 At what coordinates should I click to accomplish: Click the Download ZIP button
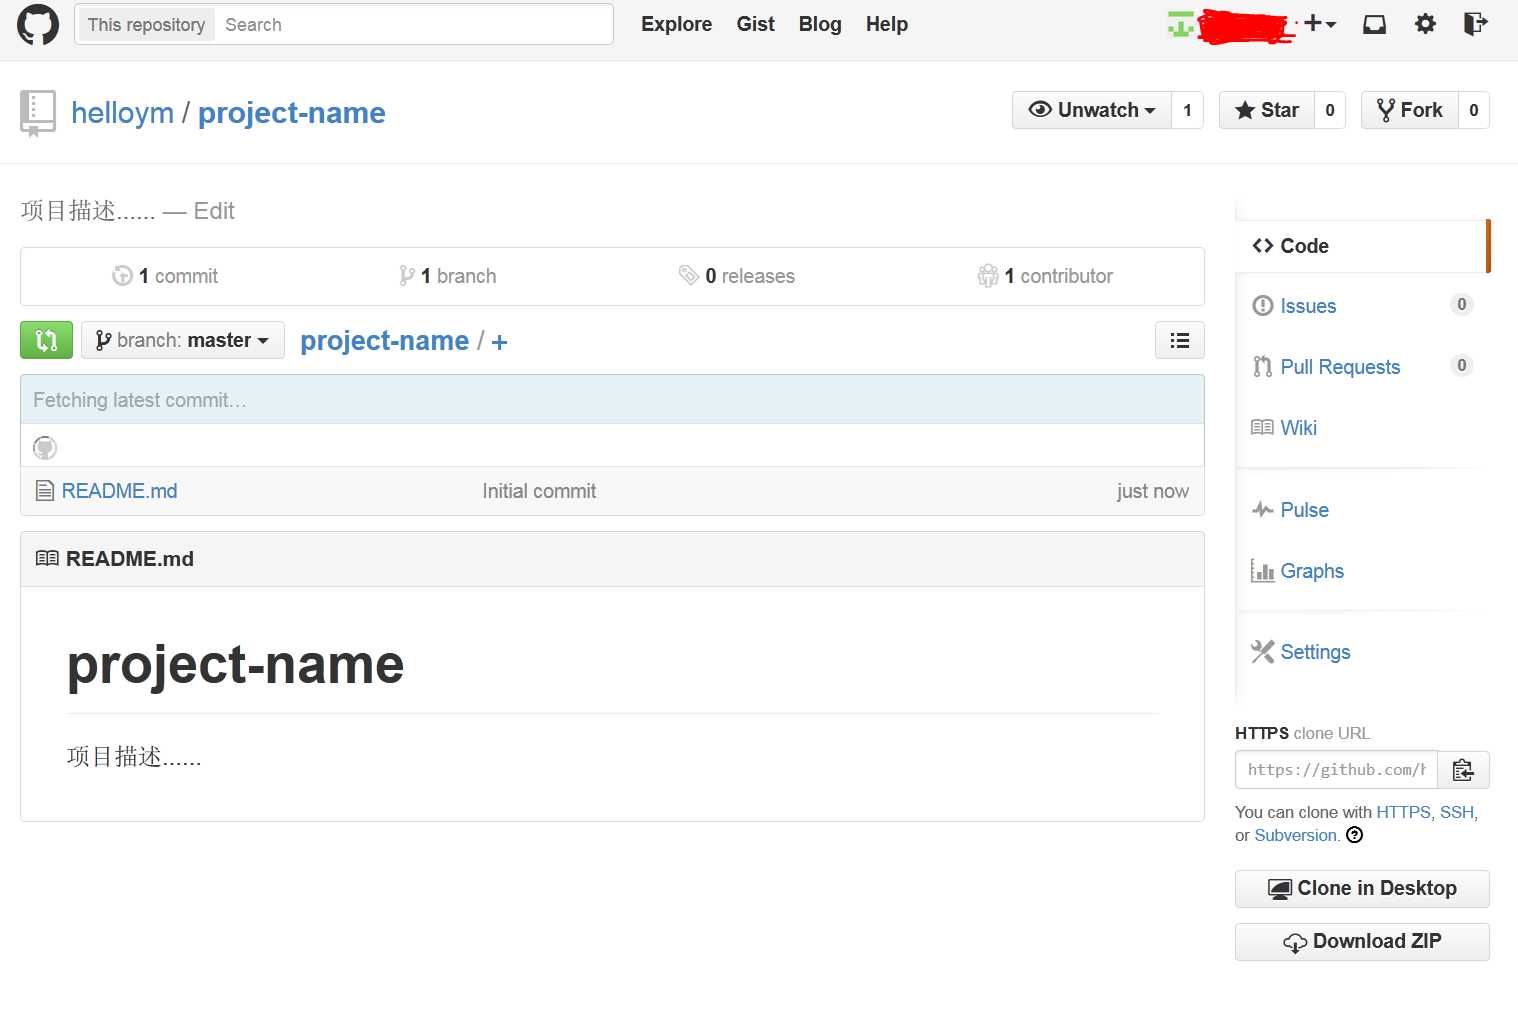click(x=1362, y=941)
